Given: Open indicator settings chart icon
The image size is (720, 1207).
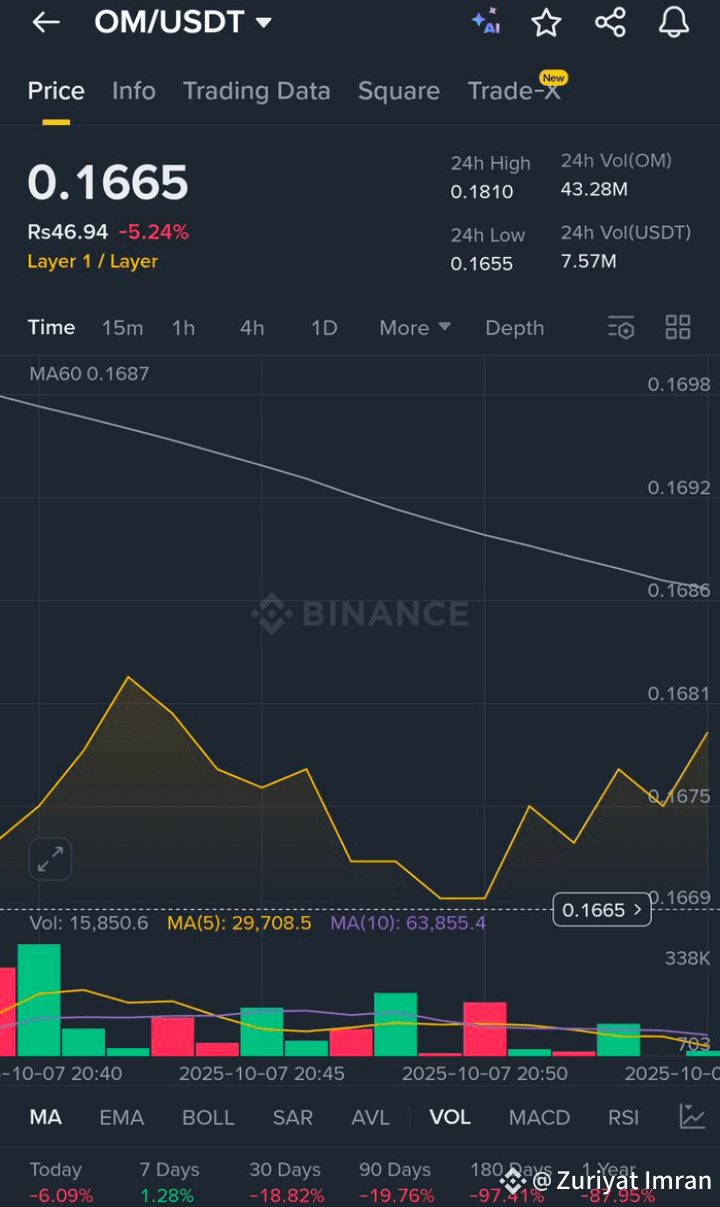Looking at the screenshot, I should (x=692, y=1117).
